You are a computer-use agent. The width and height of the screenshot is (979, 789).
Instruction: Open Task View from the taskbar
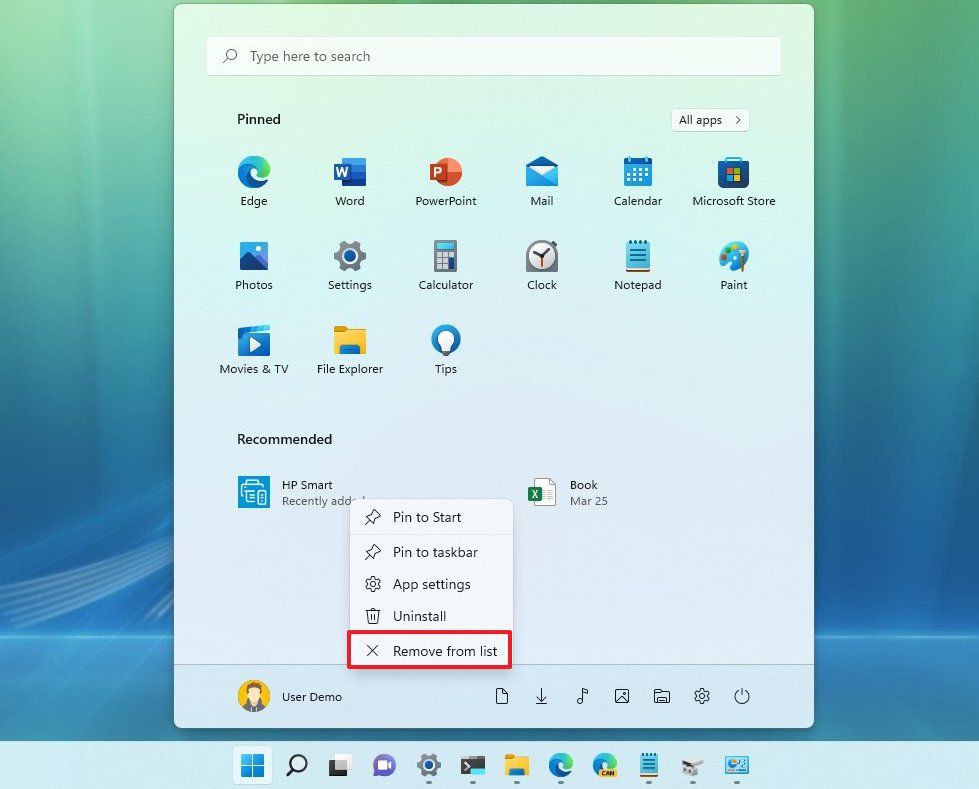click(339, 765)
